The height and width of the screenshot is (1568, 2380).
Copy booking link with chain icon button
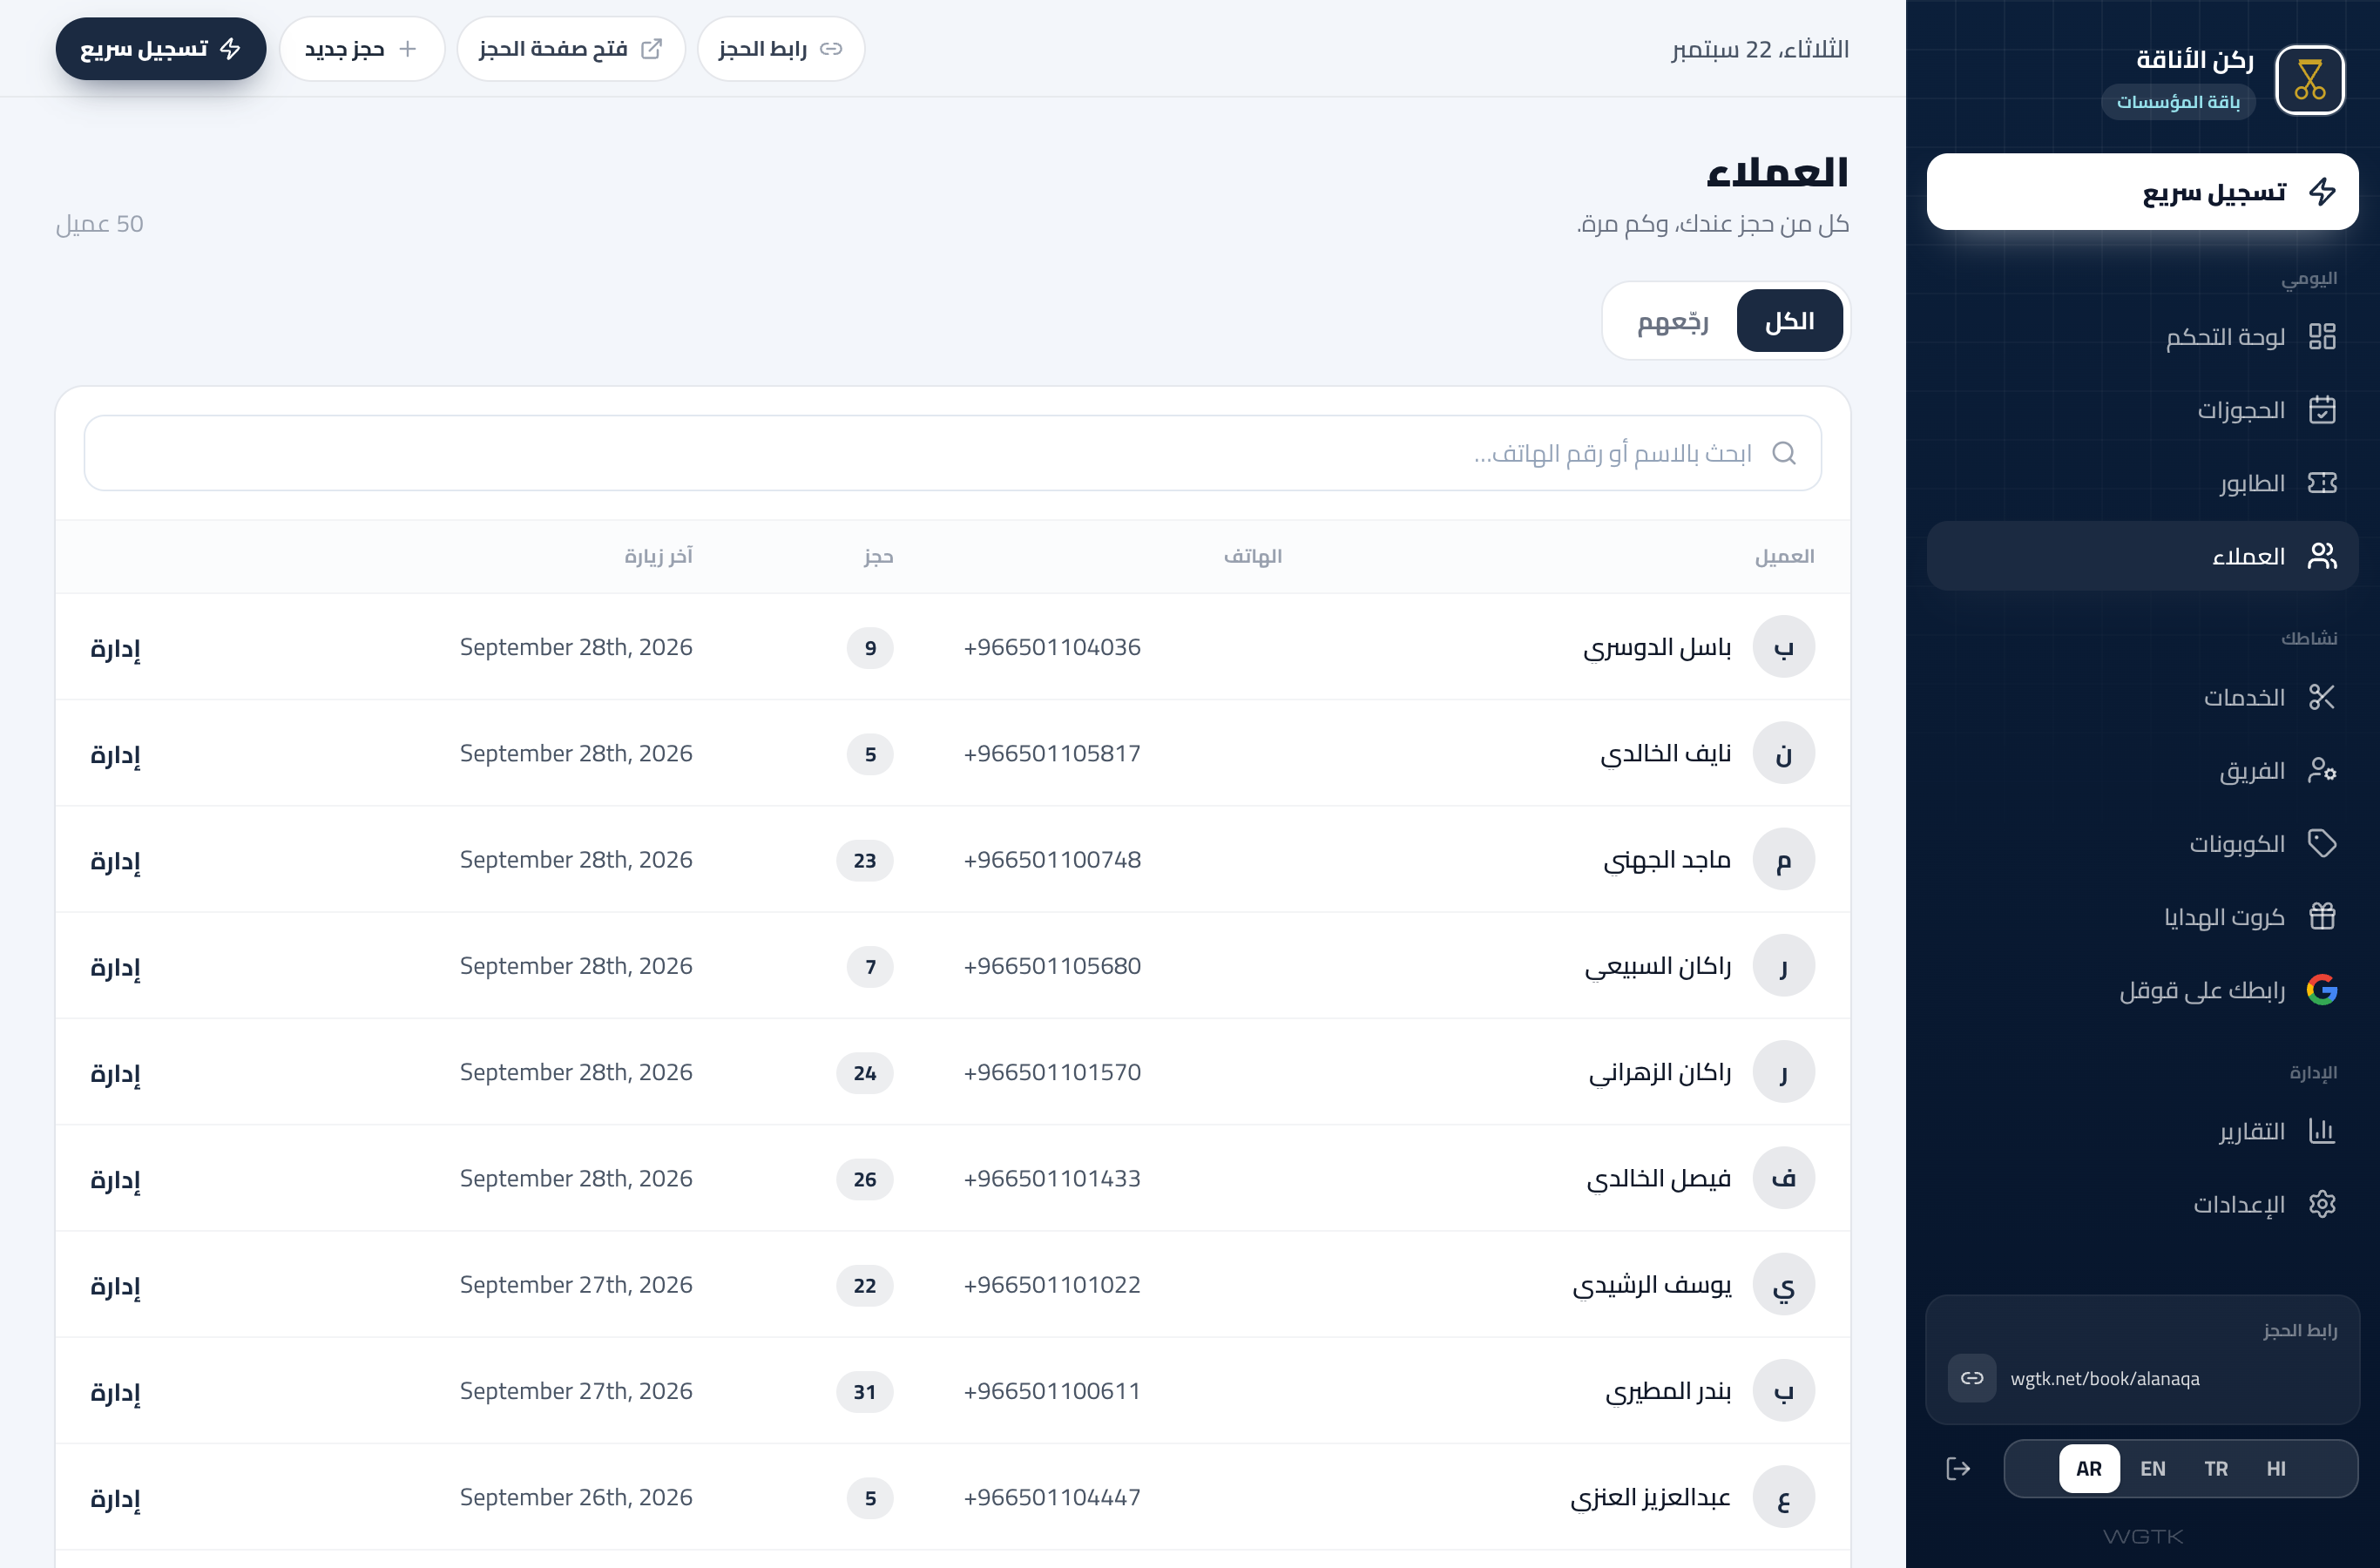pos(1972,1378)
